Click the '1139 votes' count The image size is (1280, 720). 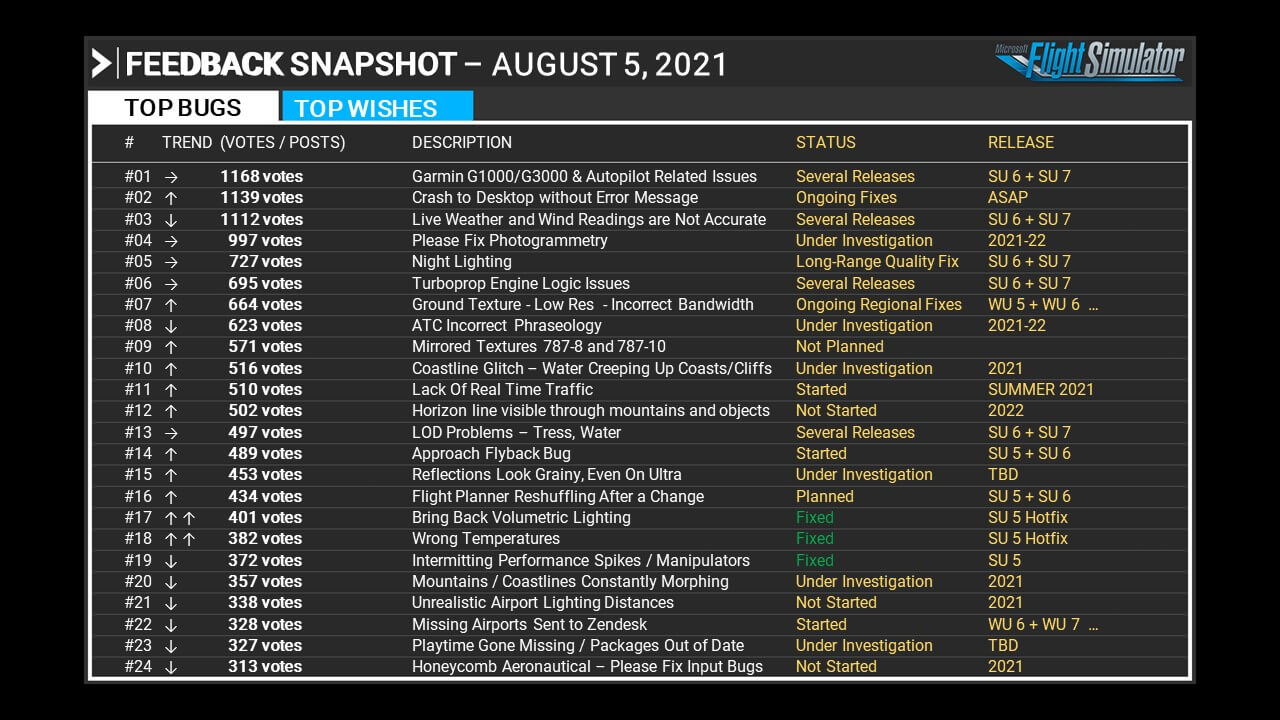[262, 198]
